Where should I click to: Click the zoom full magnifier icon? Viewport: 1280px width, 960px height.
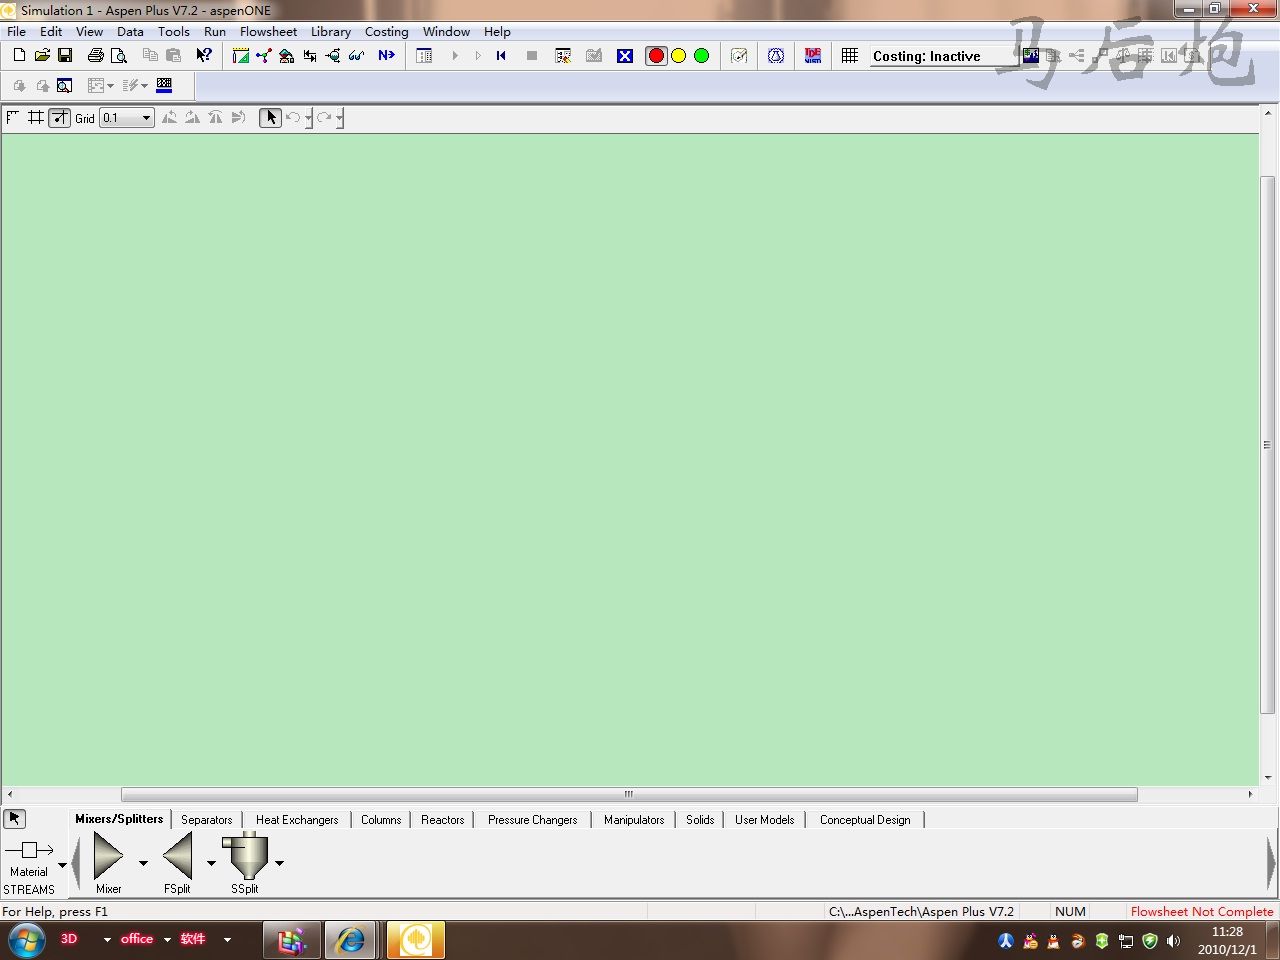tap(65, 86)
